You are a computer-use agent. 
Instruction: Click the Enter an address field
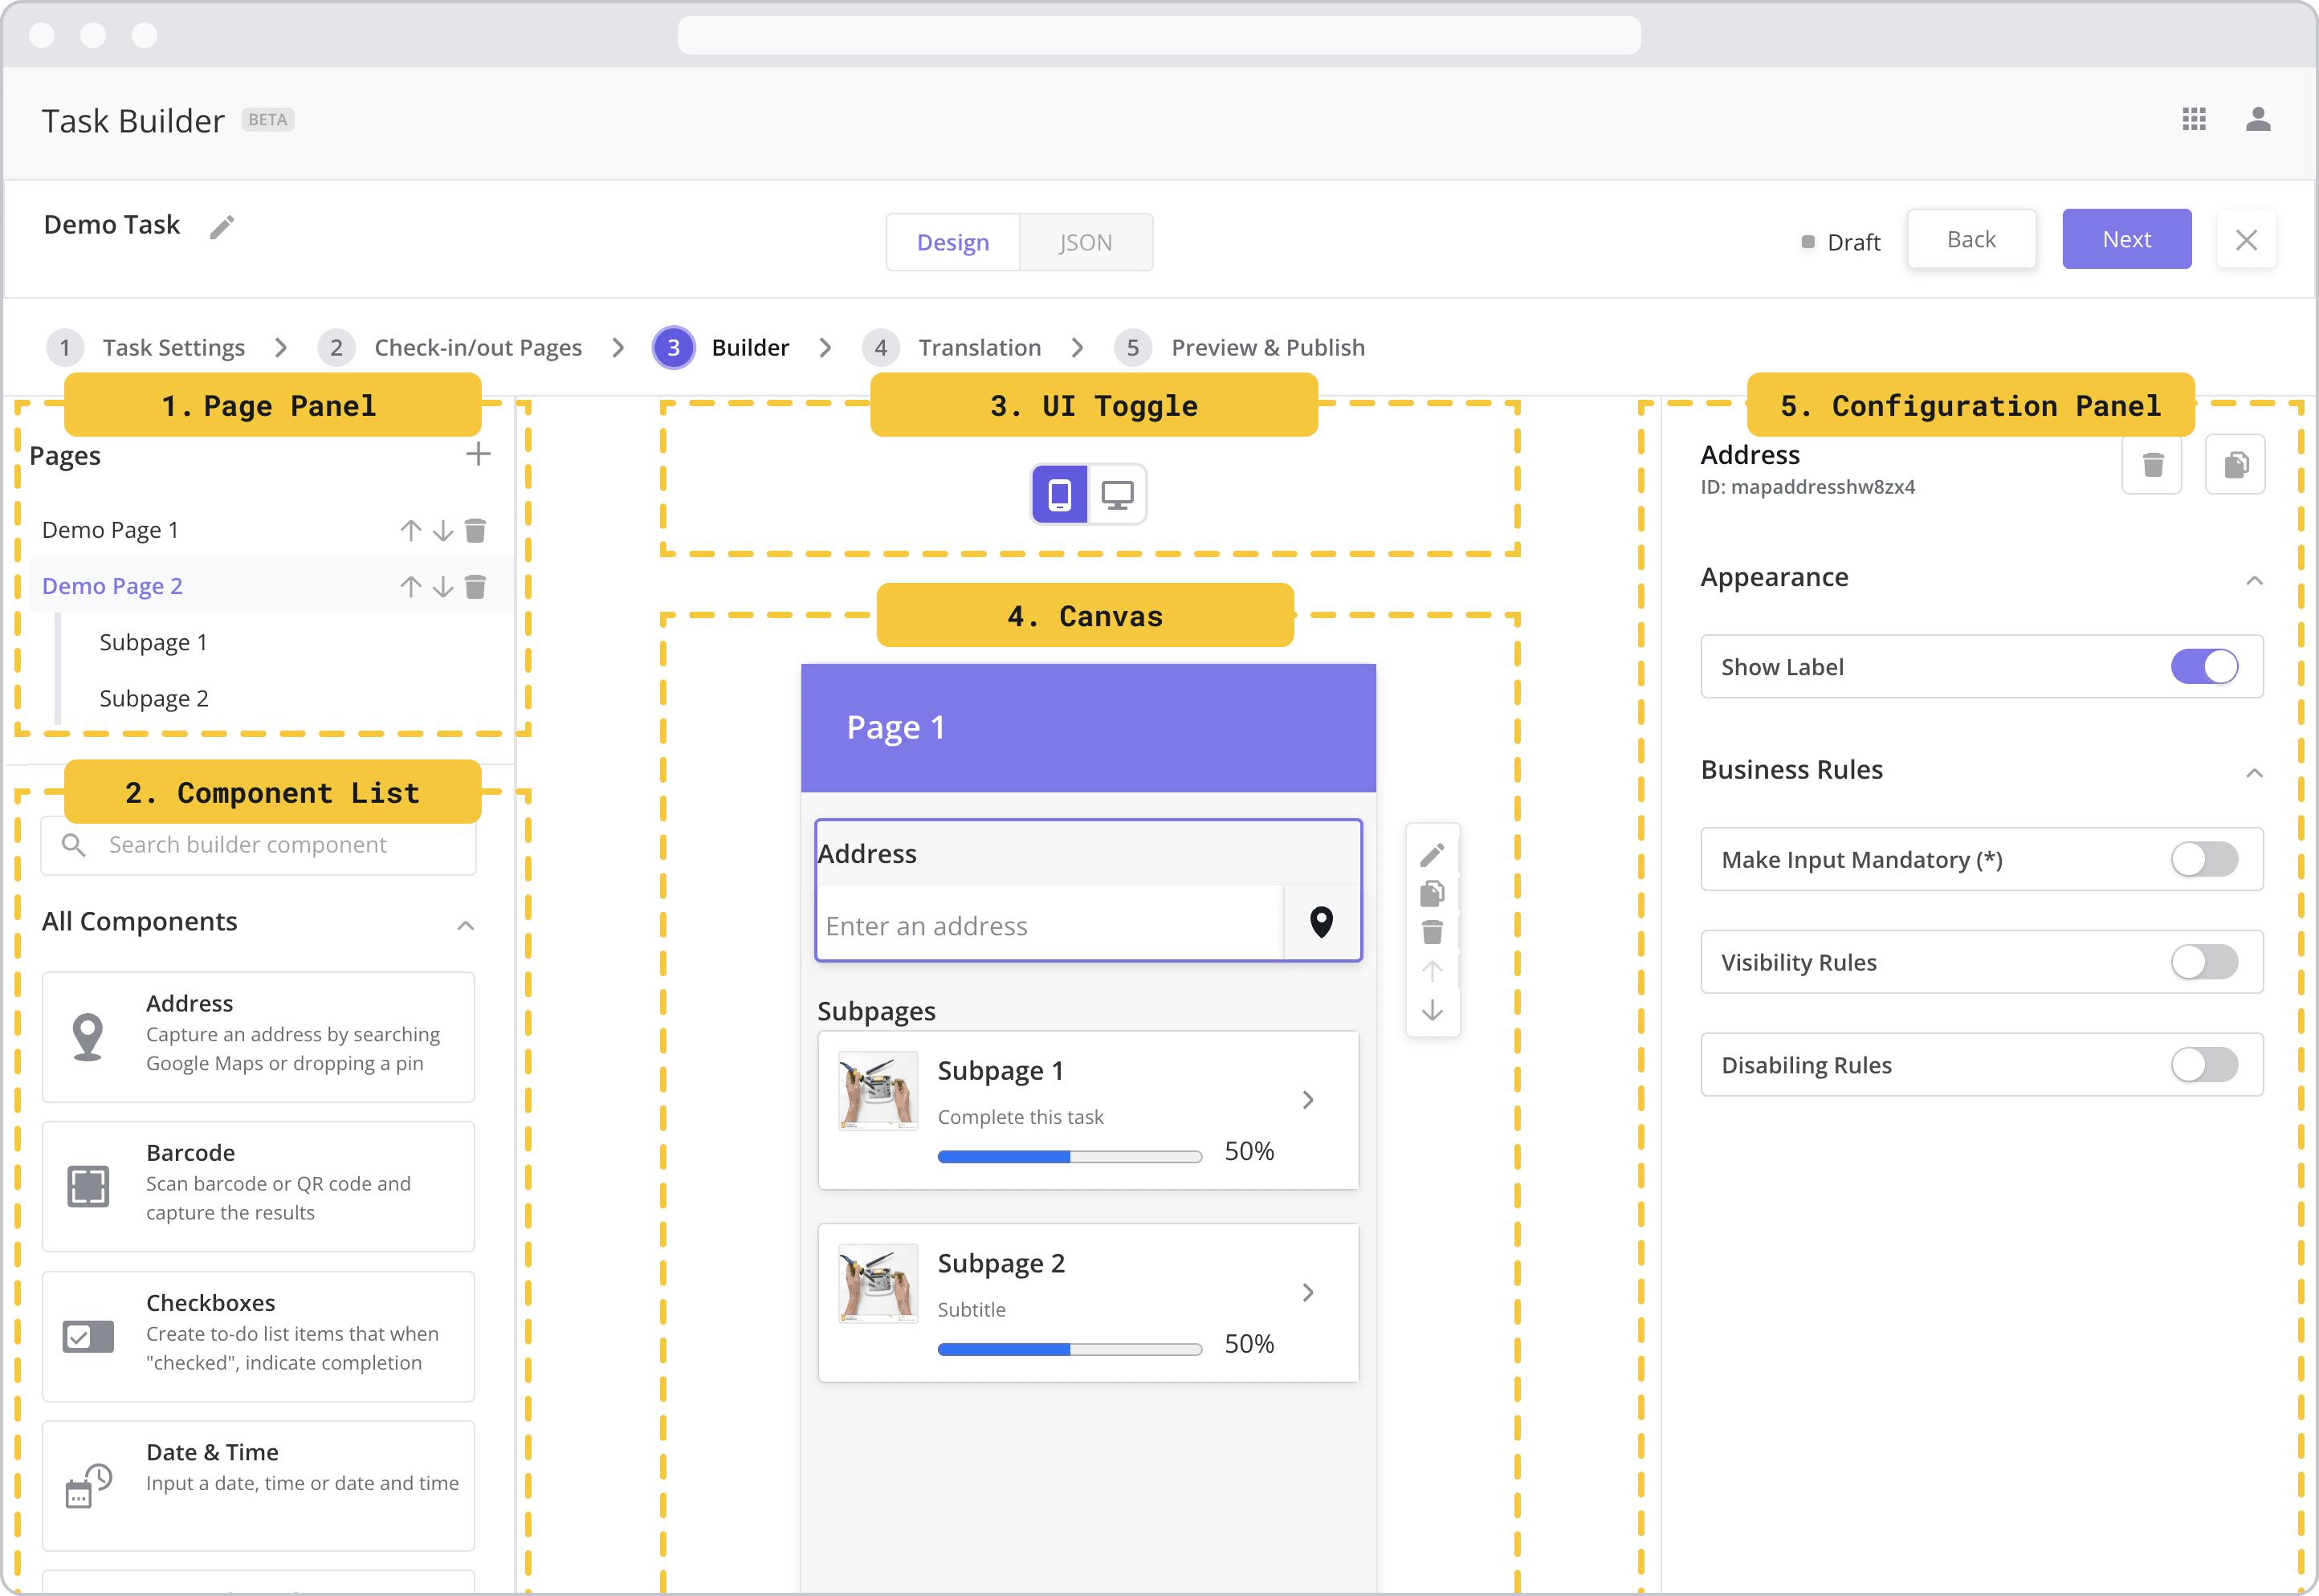[1050, 926]
